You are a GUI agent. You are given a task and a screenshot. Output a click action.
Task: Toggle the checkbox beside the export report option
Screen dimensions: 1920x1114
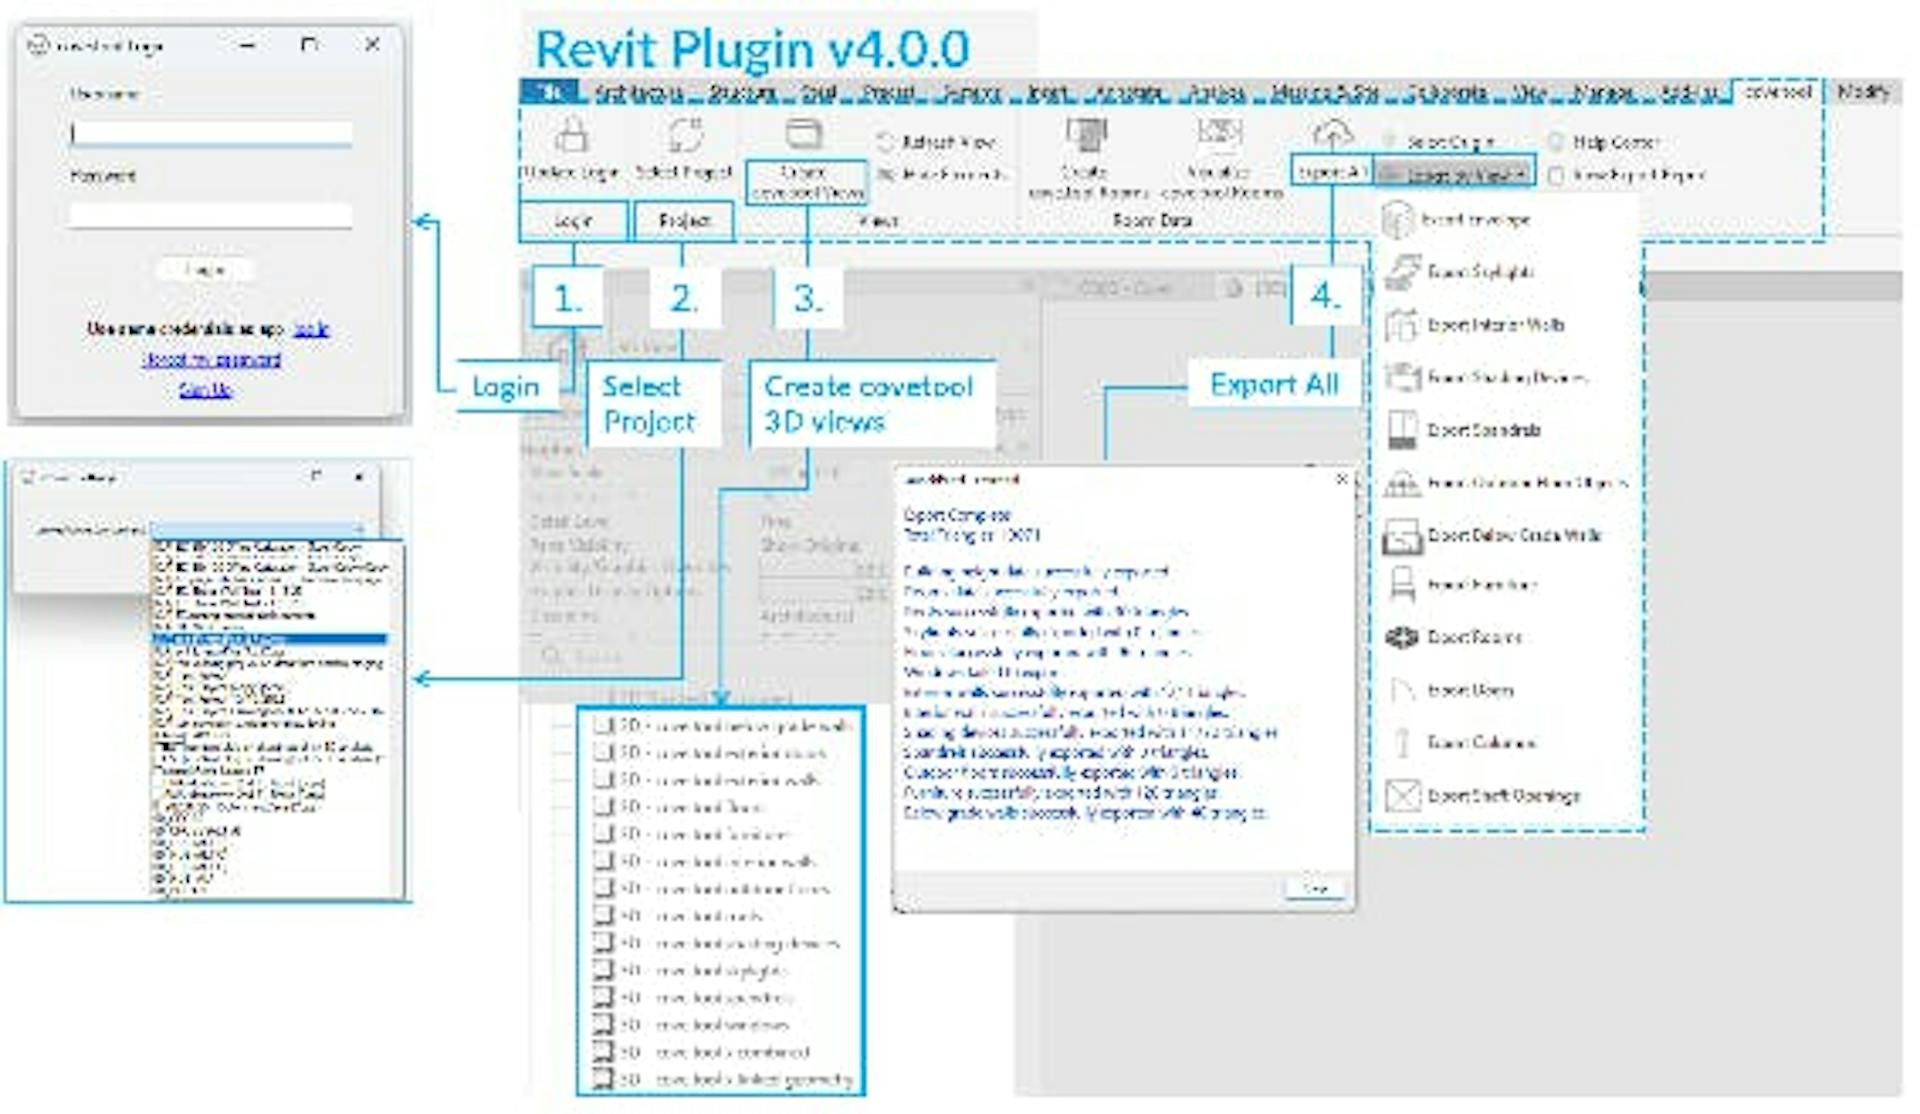coord(1556,177)
